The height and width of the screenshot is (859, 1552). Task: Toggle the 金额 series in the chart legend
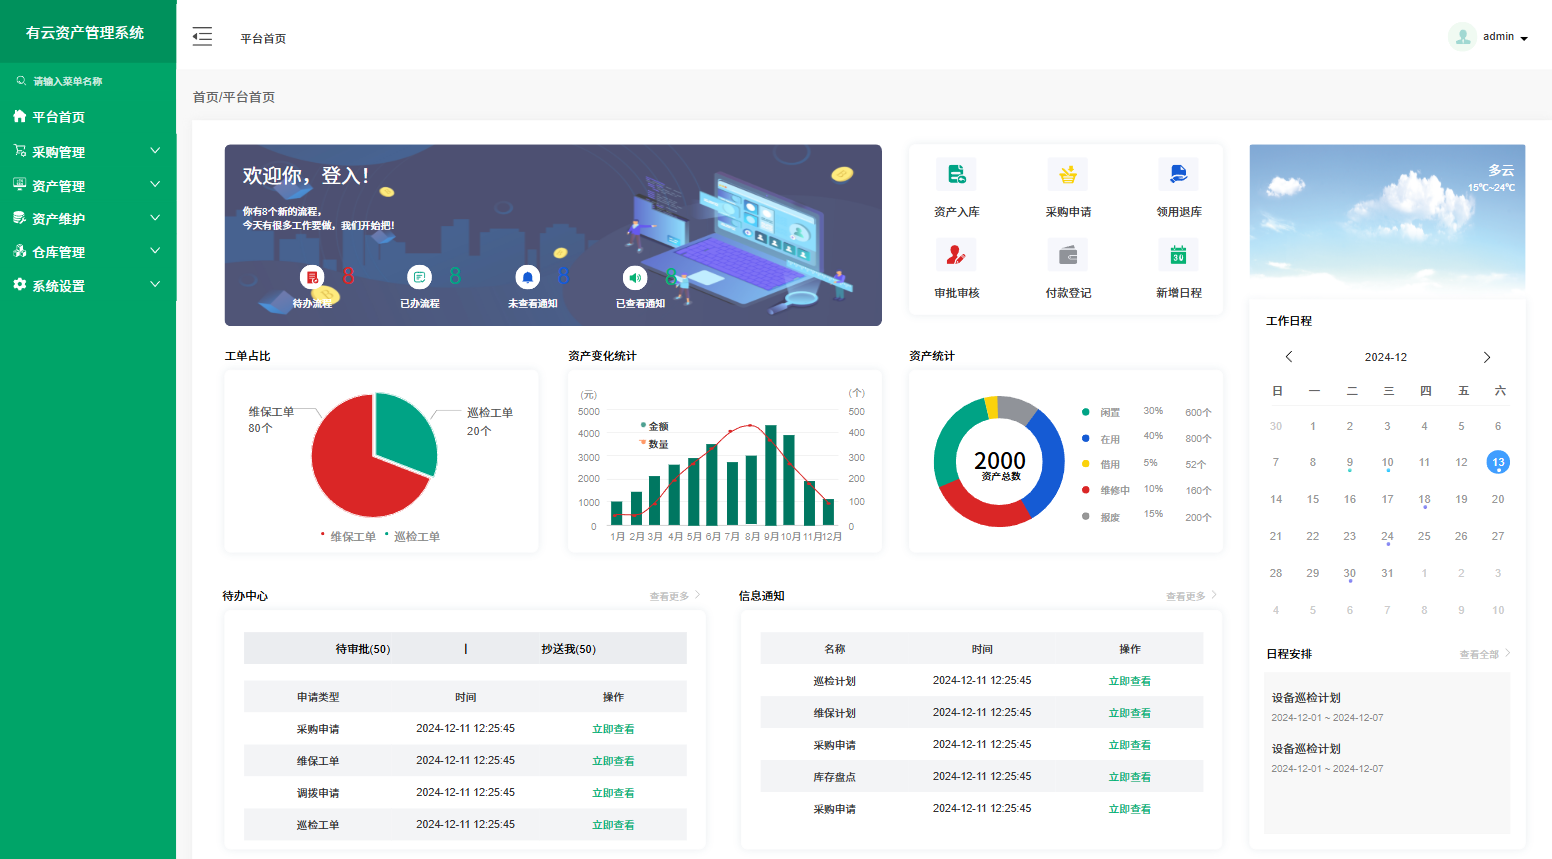pos(654,427)
